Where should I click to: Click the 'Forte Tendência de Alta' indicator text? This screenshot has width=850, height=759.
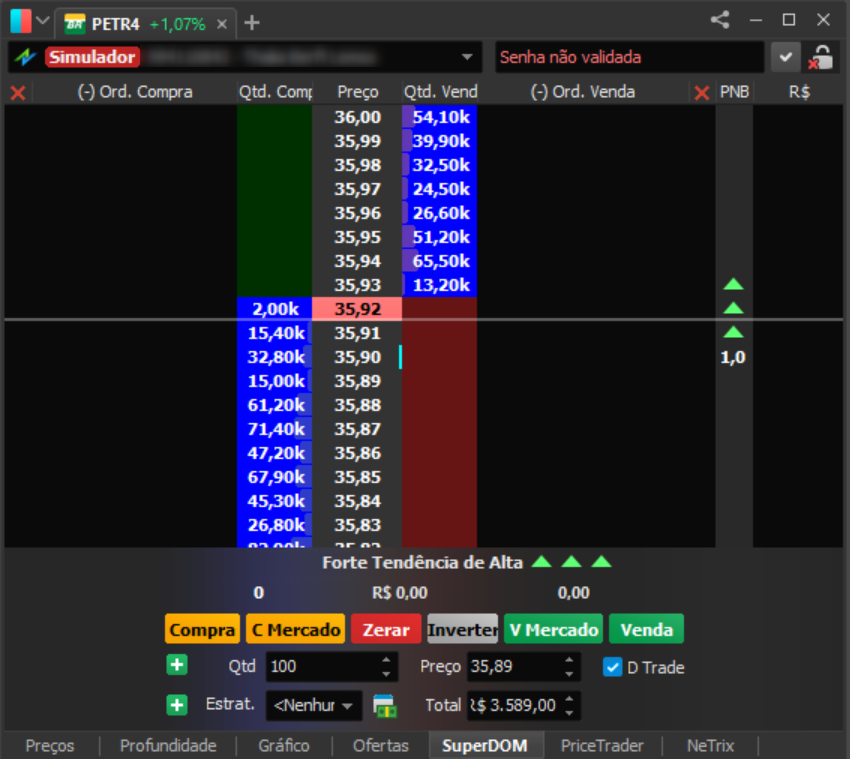422,563
